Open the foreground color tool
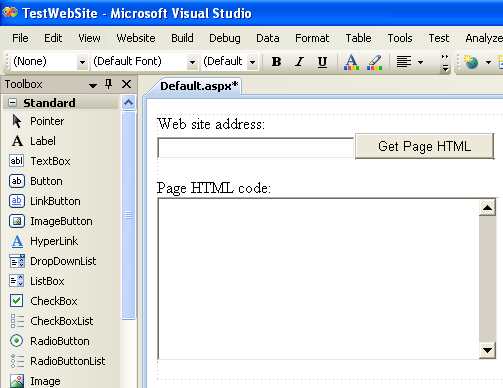The height and width of the screenshot is (388, 503). click(x=351, y=62)
